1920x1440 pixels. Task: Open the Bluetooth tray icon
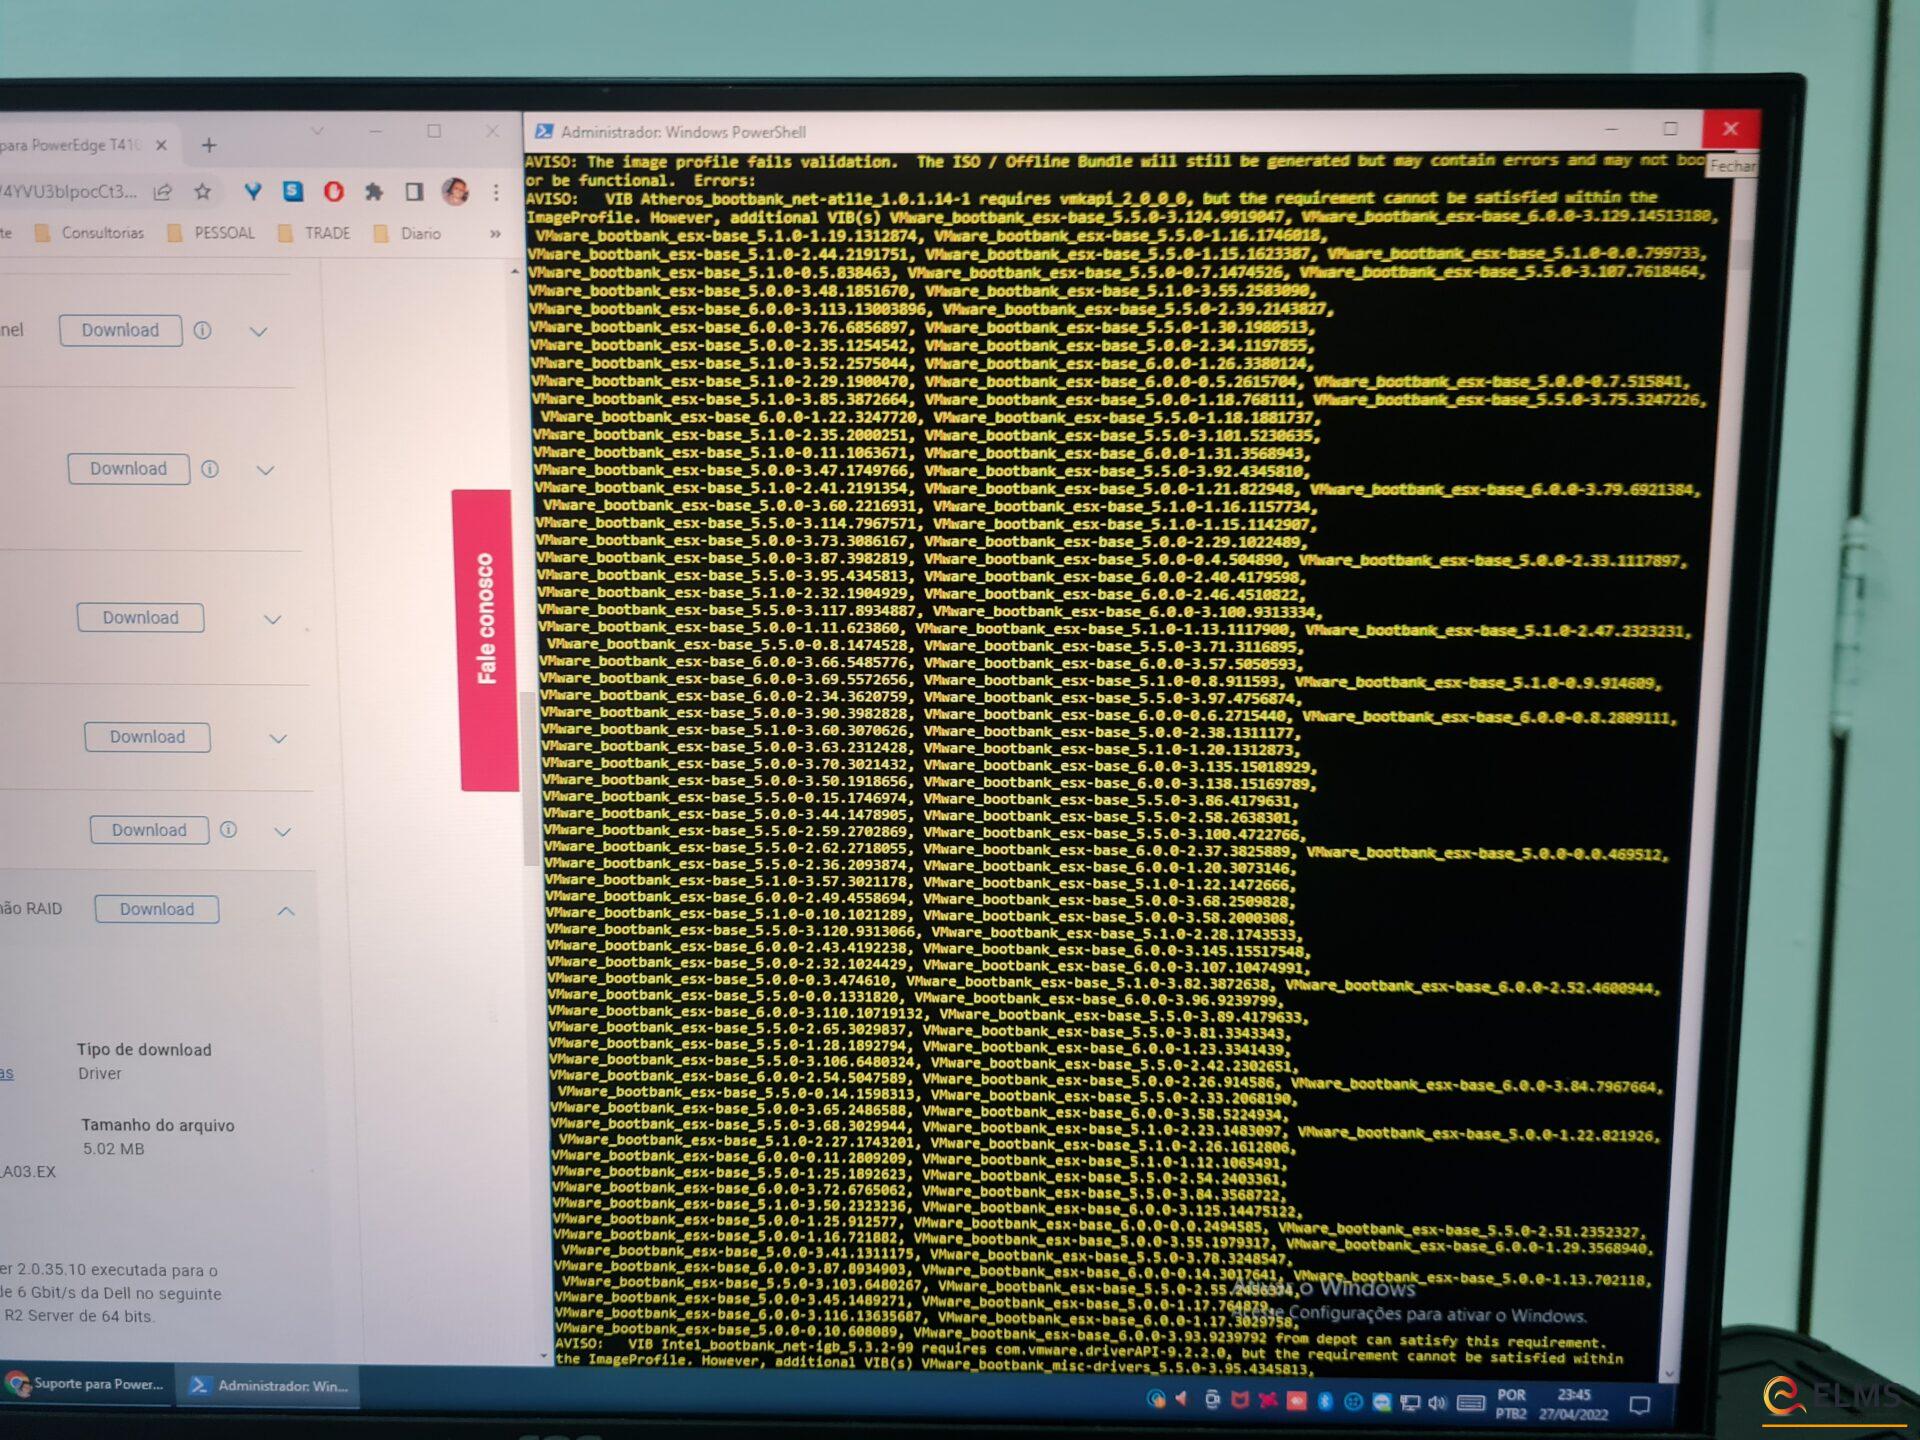click(x=1325, y=1401)
